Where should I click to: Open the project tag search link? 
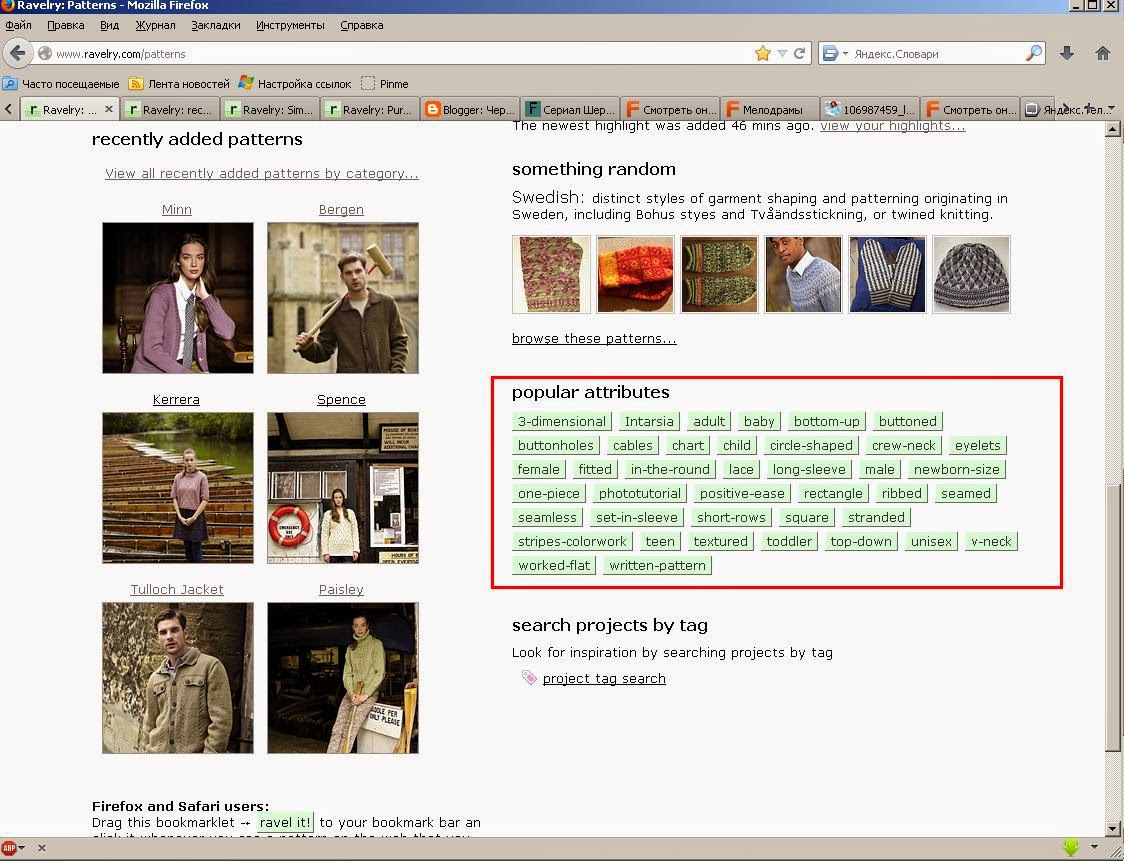point(604,678)
